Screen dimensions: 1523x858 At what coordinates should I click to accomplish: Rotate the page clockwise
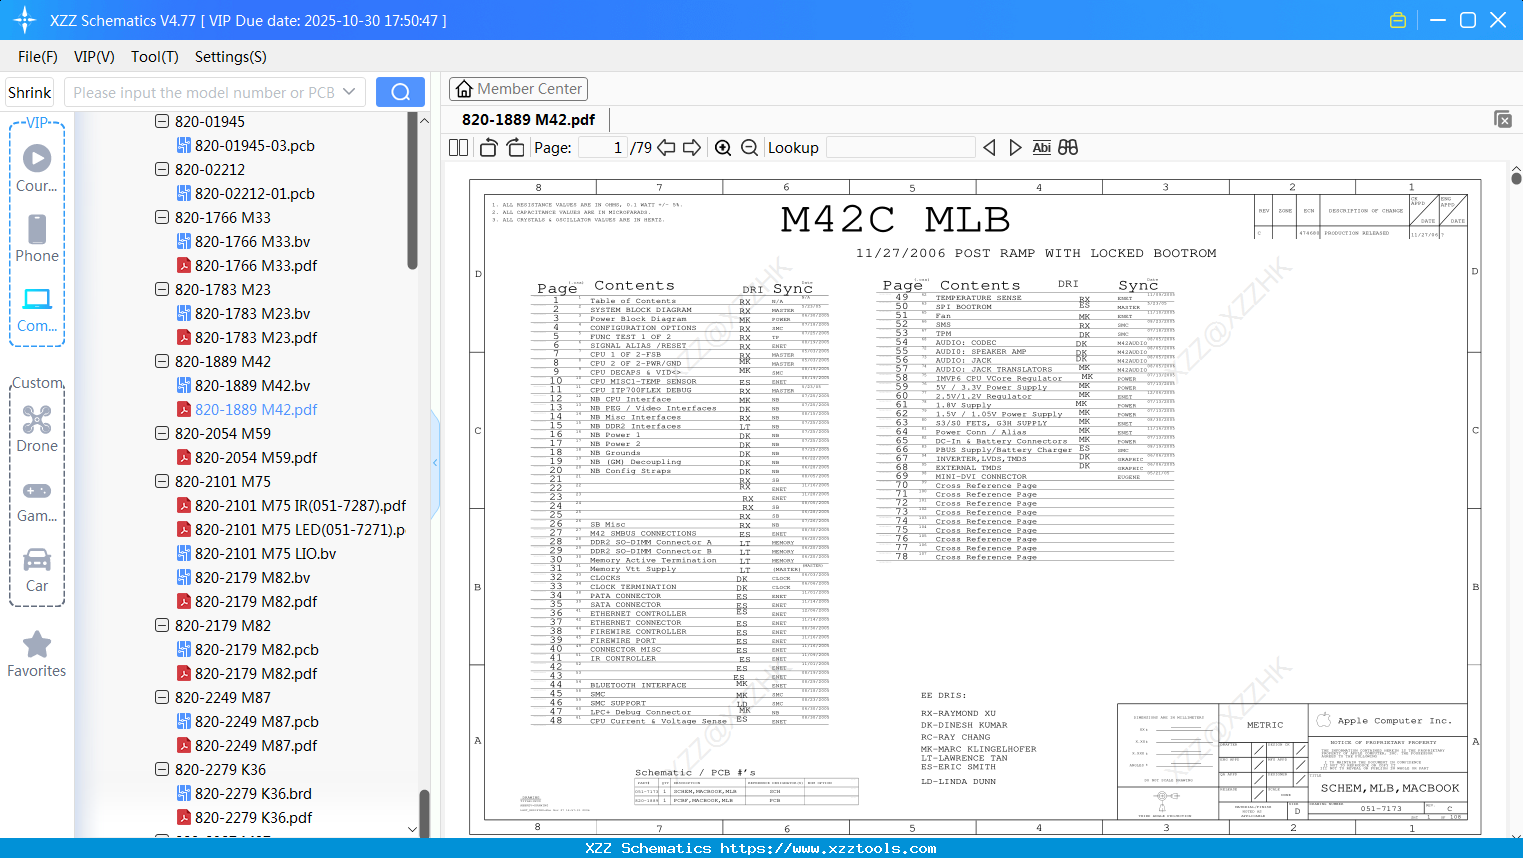pyautogui.click(x=515, y=148)
